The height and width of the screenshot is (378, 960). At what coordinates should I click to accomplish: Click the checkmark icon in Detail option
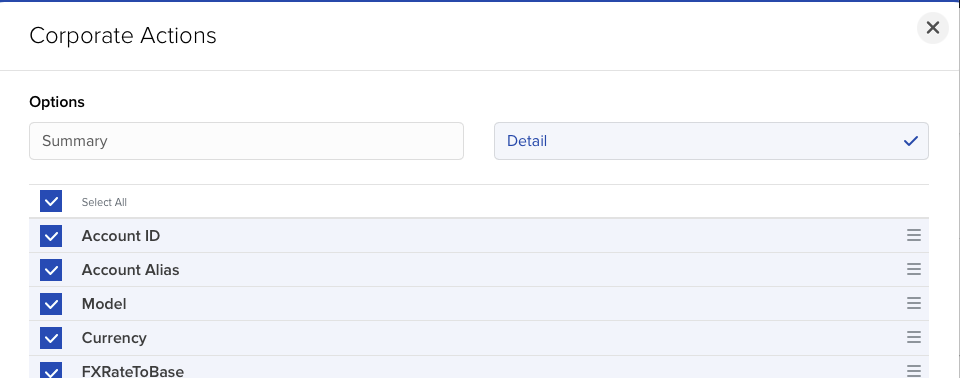910,141
